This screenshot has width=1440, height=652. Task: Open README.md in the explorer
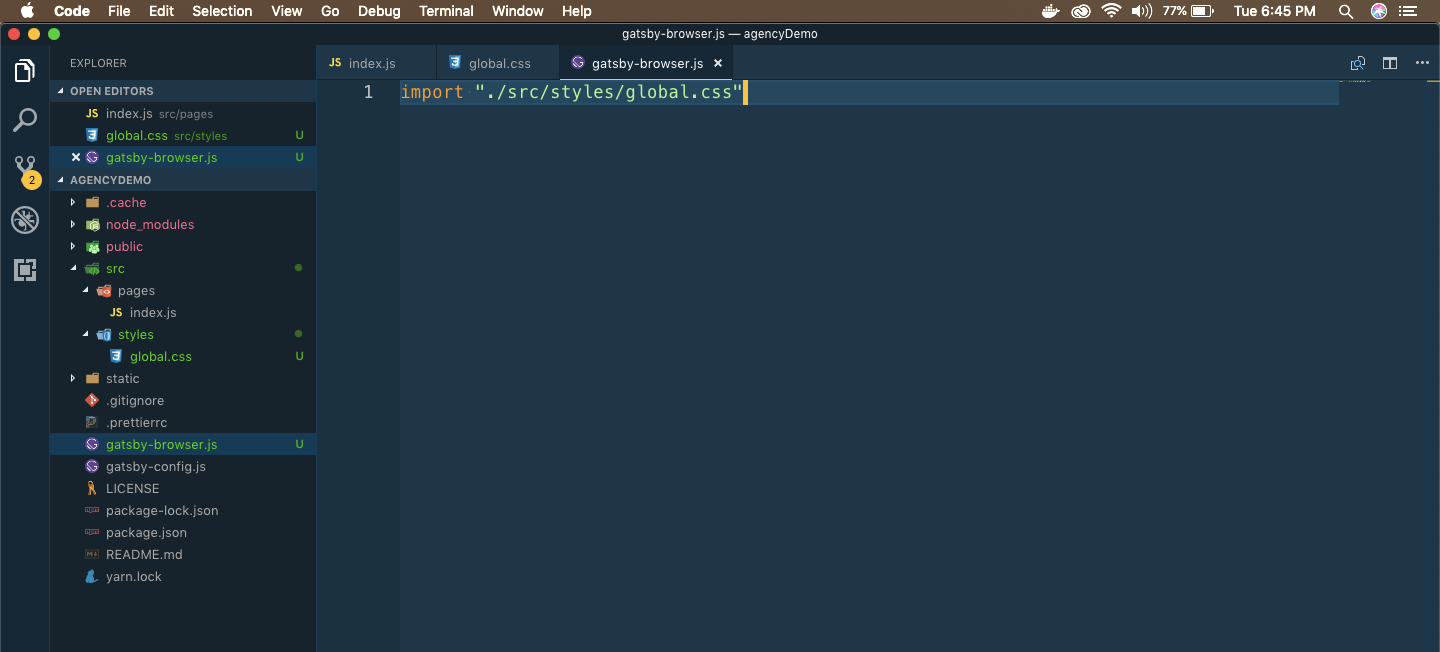pyautogui.click(x=183, y=554)
